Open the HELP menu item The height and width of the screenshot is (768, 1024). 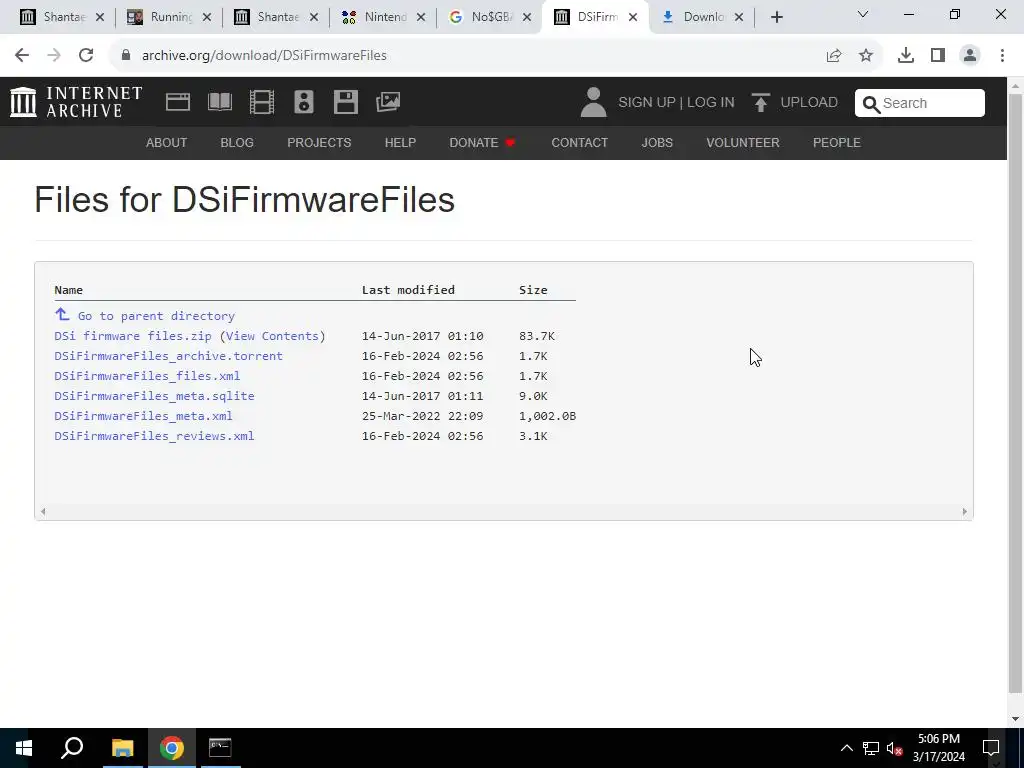pos(400,142)
